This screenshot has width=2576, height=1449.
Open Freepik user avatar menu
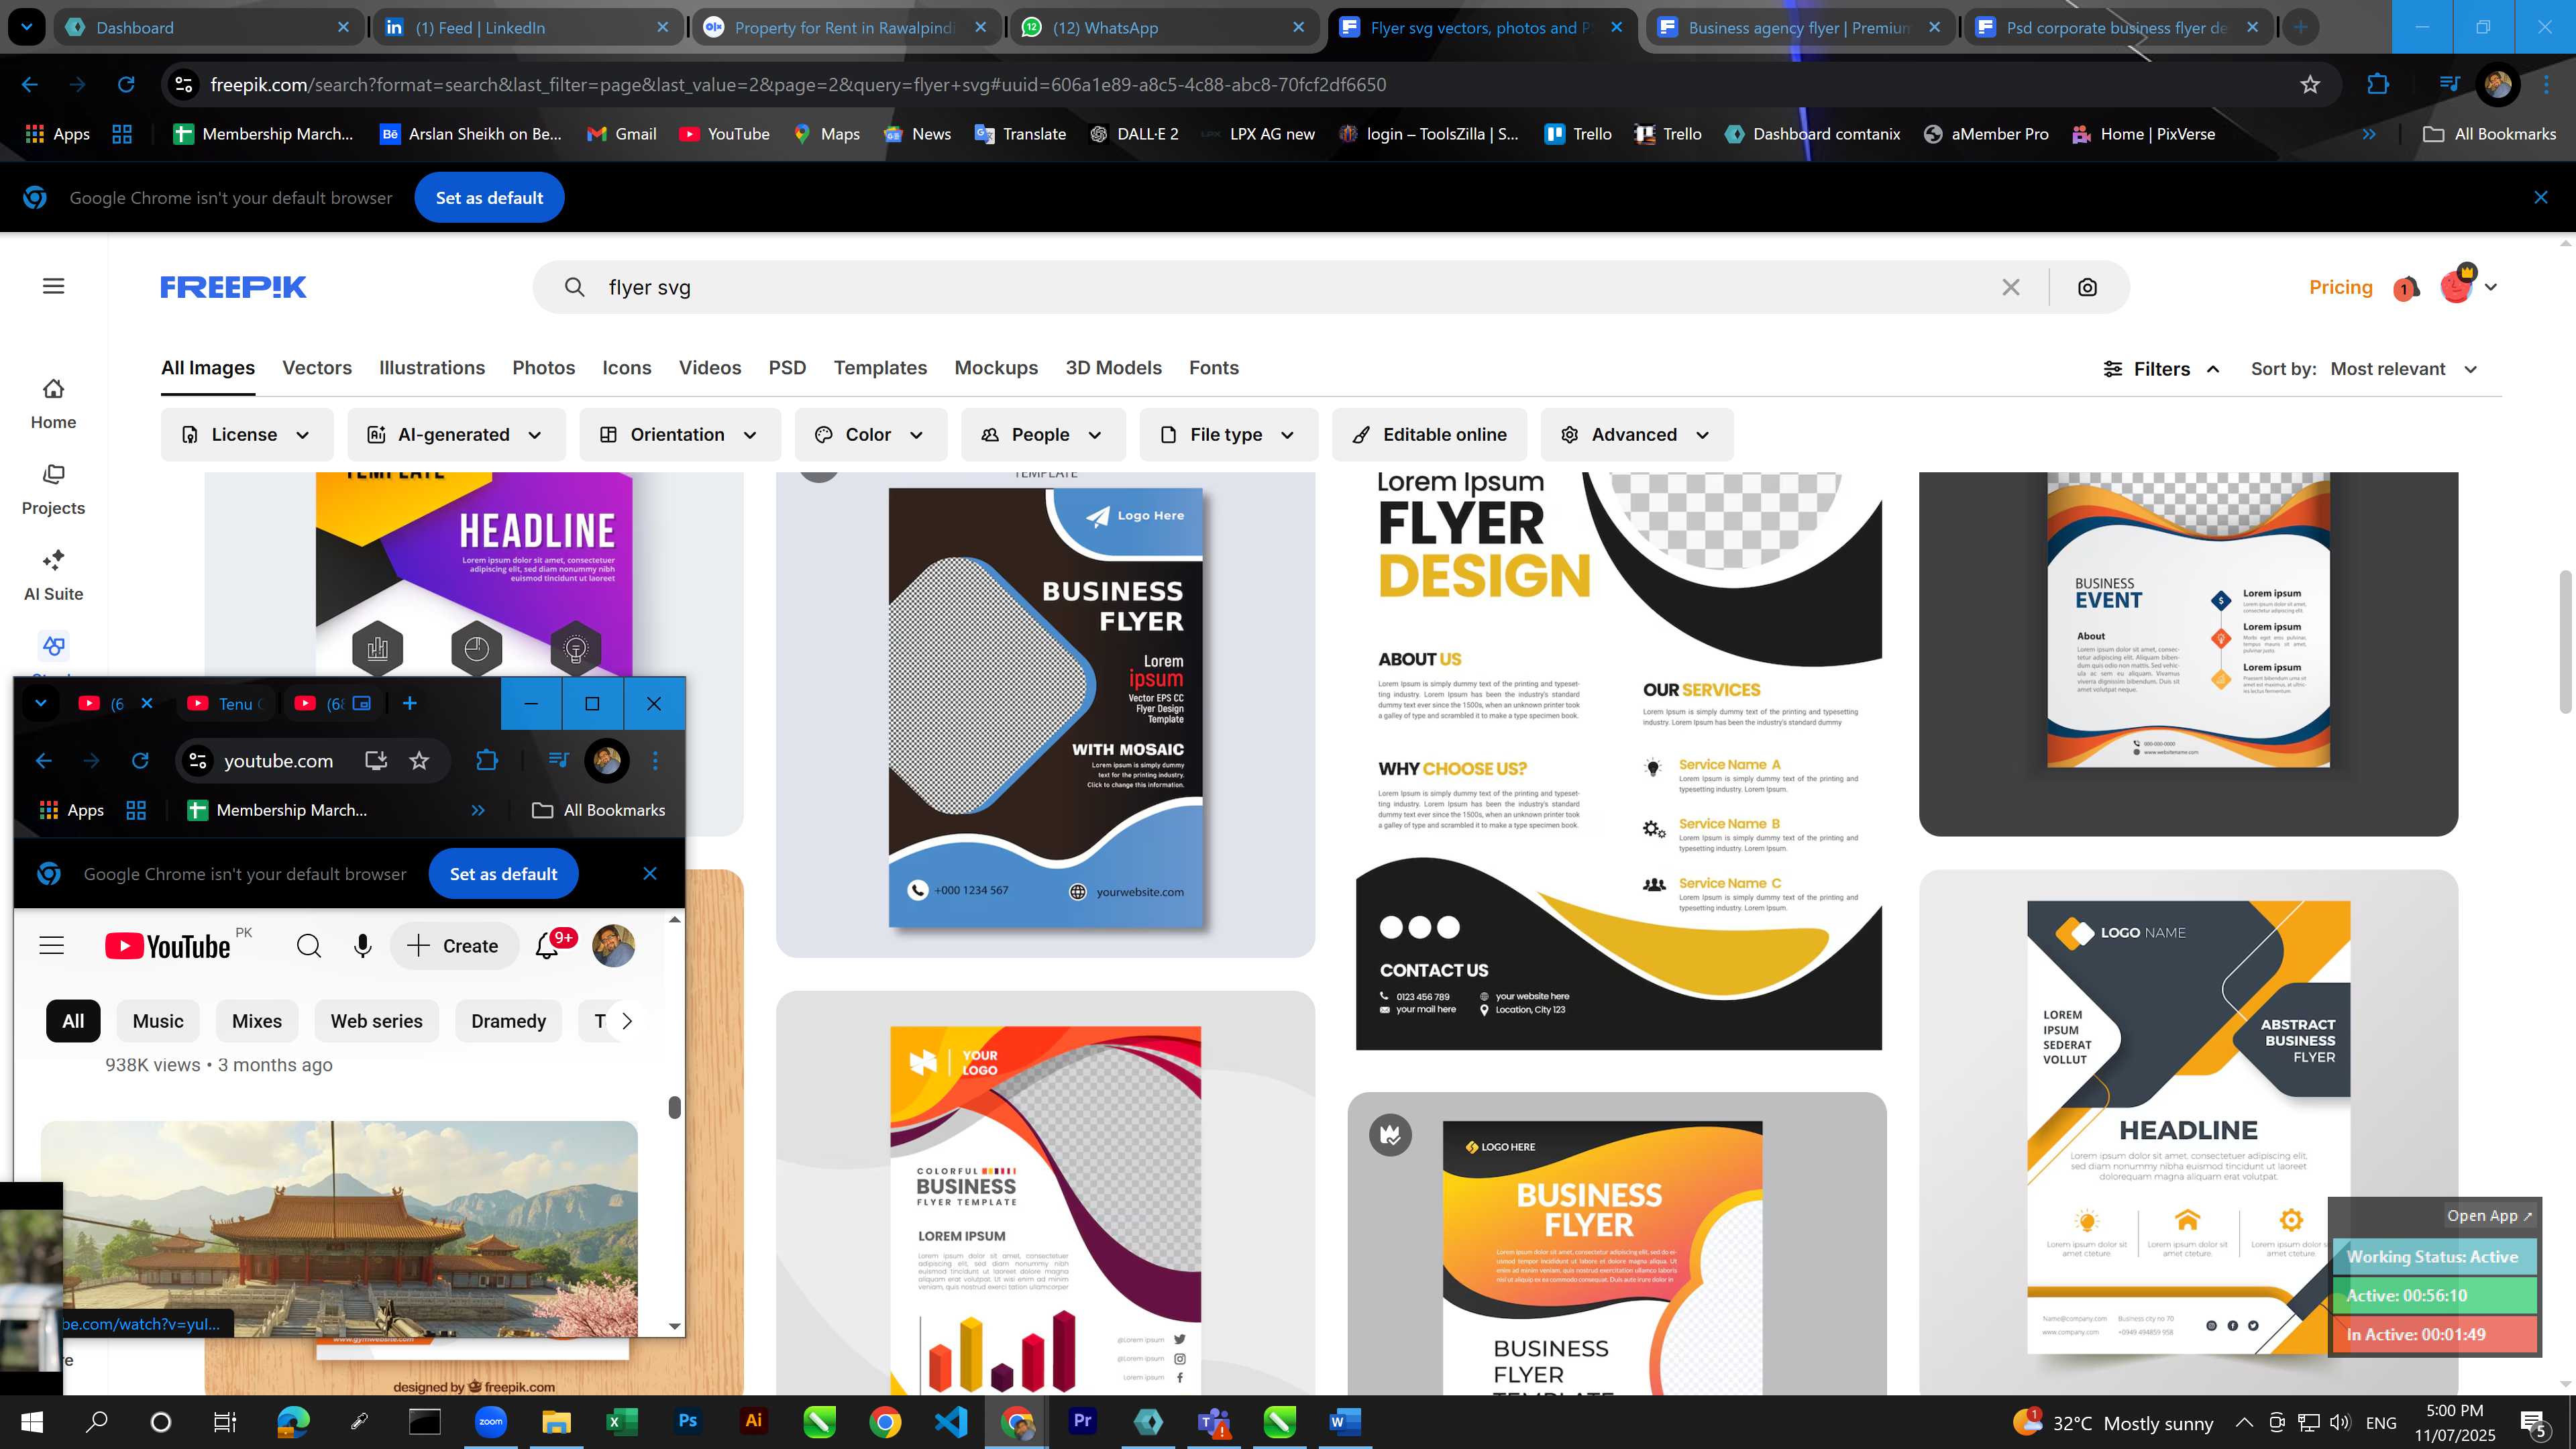[2467, 286]
